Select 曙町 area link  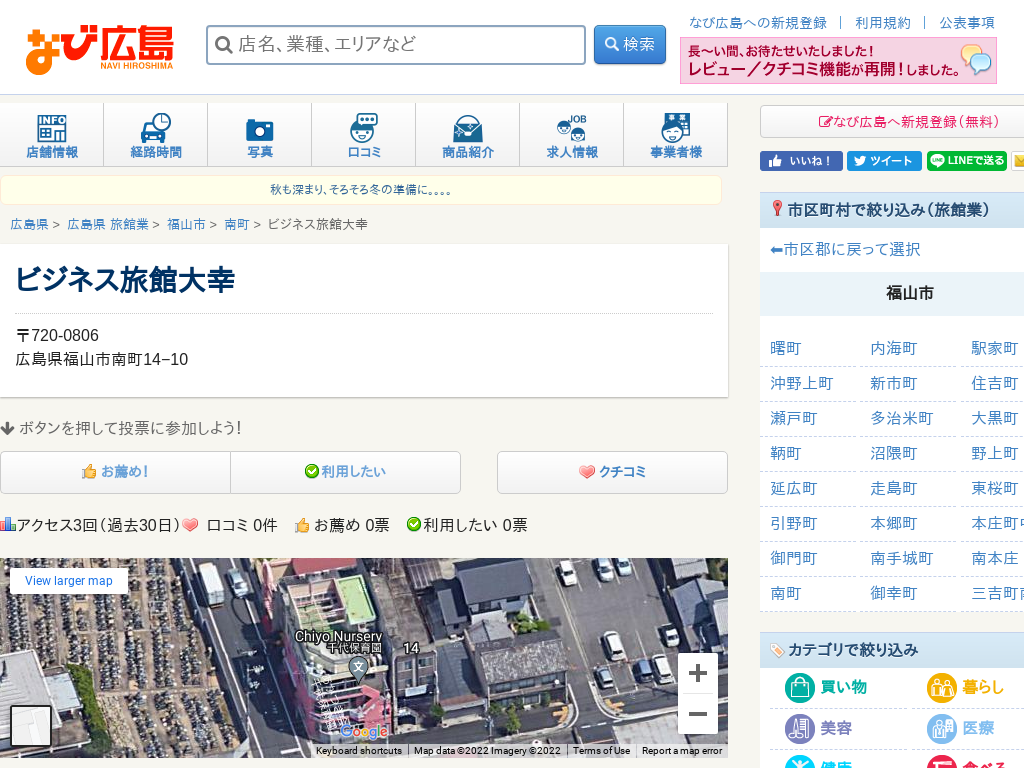pyautogui.click(x=786, y=348)
